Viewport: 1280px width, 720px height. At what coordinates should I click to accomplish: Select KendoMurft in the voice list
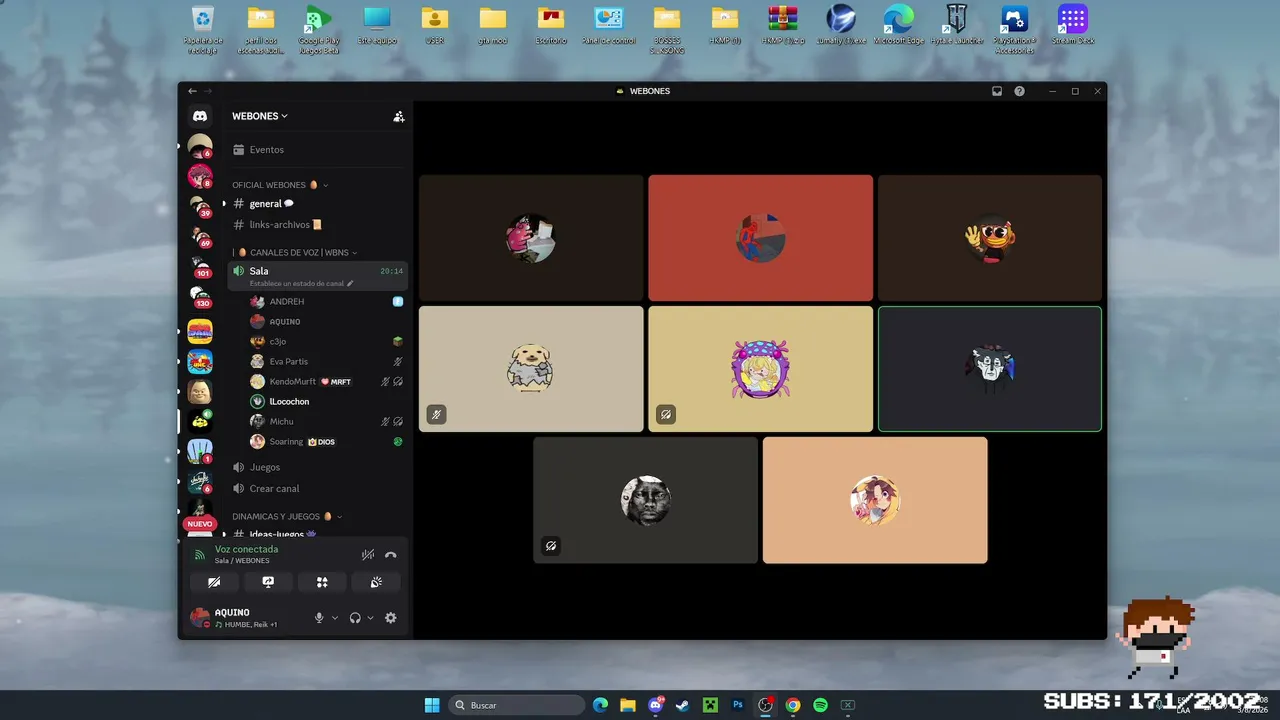(x=326, y=381)
